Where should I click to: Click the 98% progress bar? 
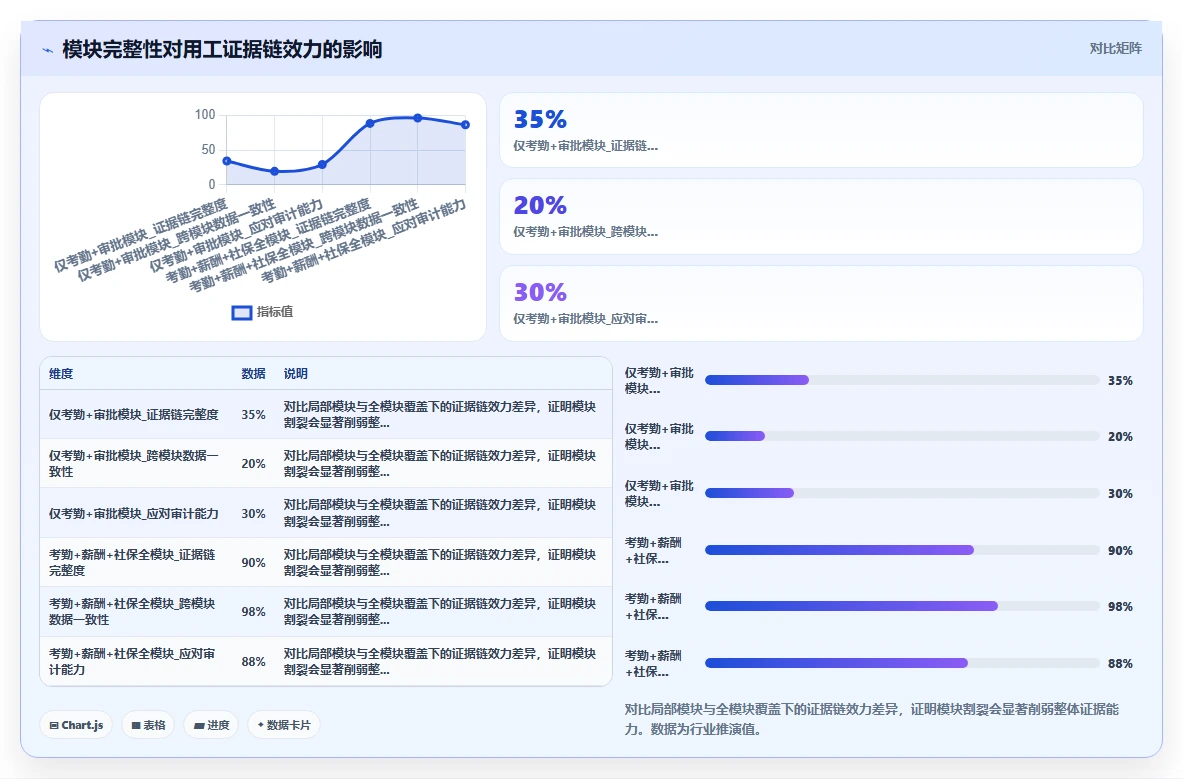(902, 606)
